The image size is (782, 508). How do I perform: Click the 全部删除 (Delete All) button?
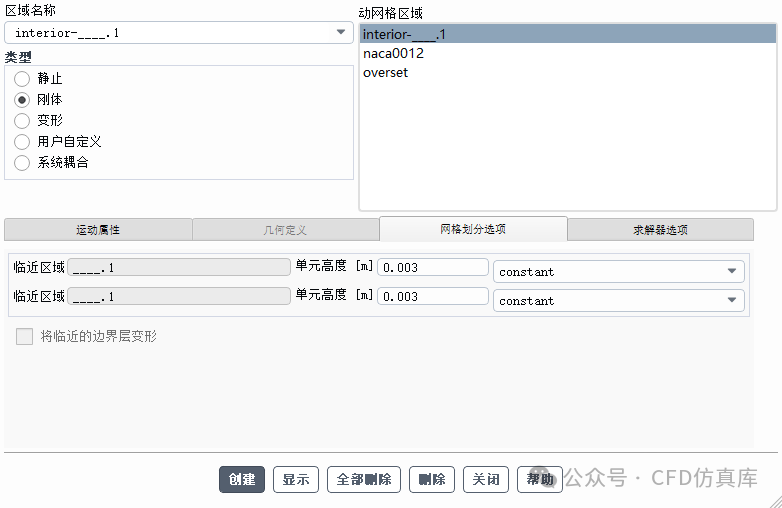(364, 480)
